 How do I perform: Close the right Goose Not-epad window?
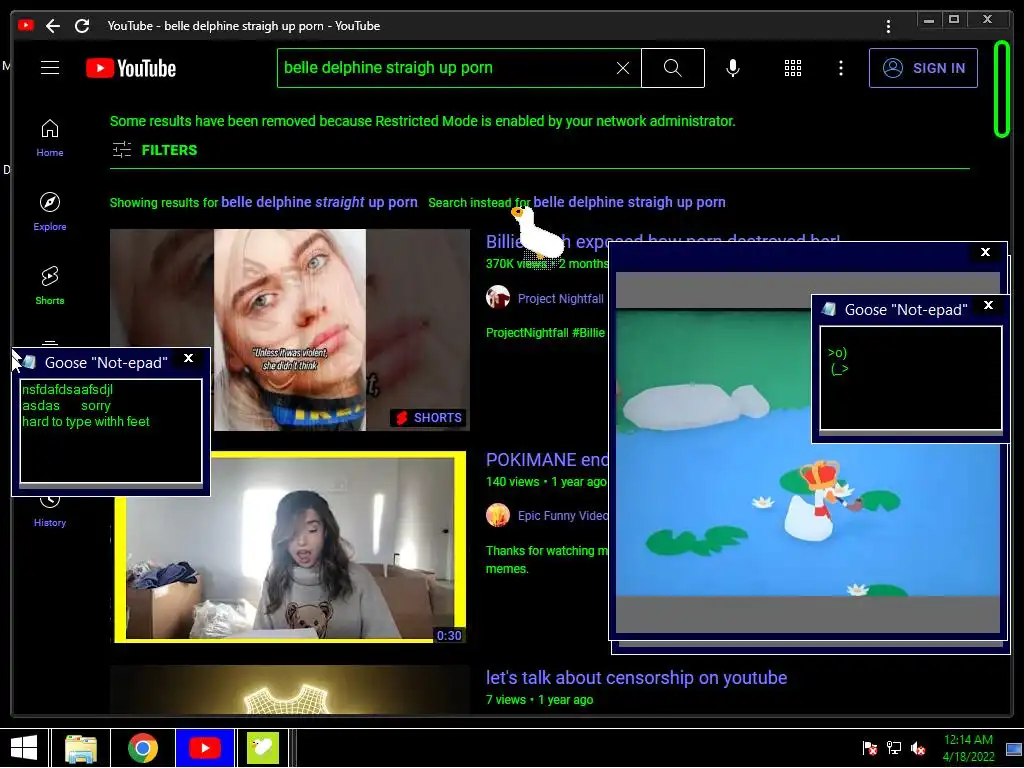tap(988, 305)
